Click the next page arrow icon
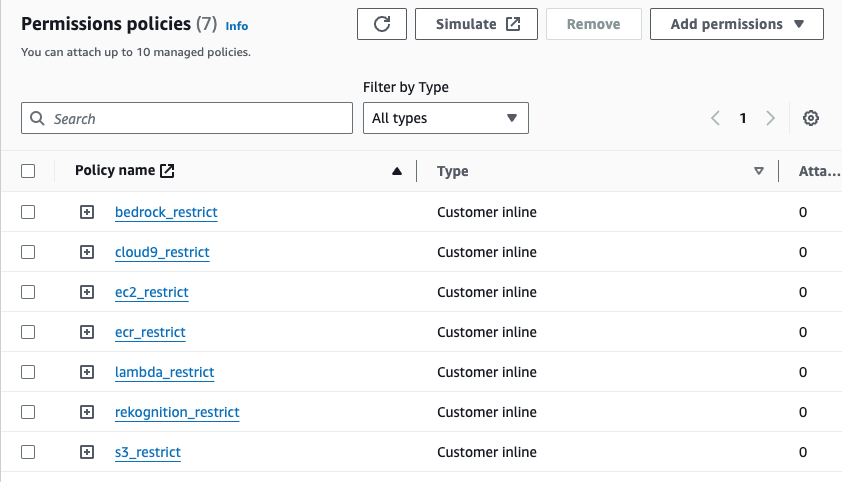Screen dimensions: 842x482 tap(770, 118)
